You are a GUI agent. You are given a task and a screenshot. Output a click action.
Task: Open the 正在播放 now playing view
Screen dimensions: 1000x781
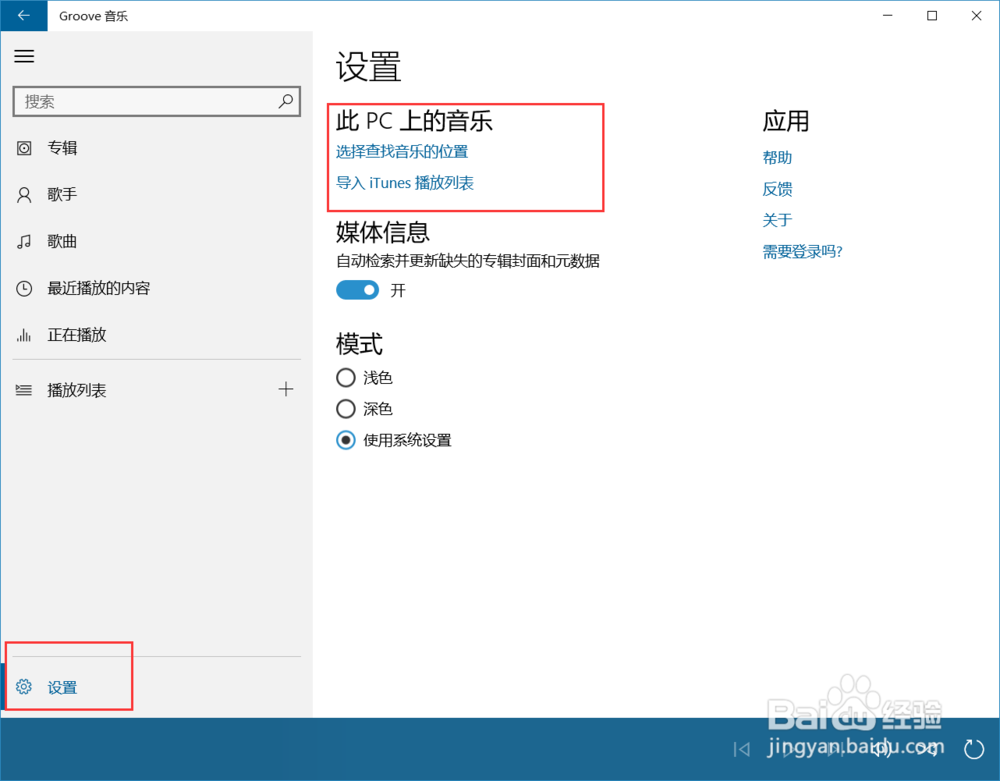click(156, 335)
